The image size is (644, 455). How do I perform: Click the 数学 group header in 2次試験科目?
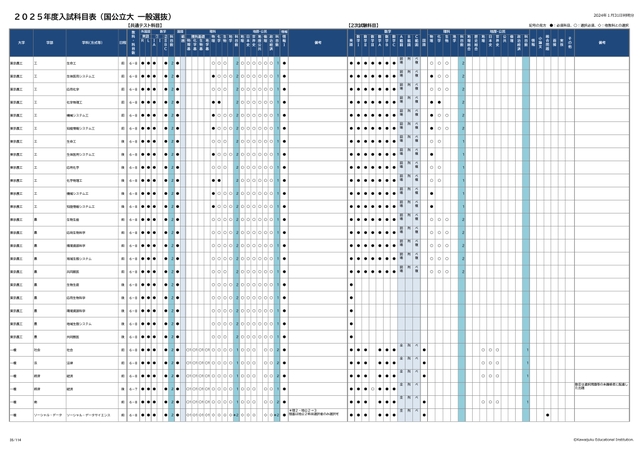coord(377,31)
